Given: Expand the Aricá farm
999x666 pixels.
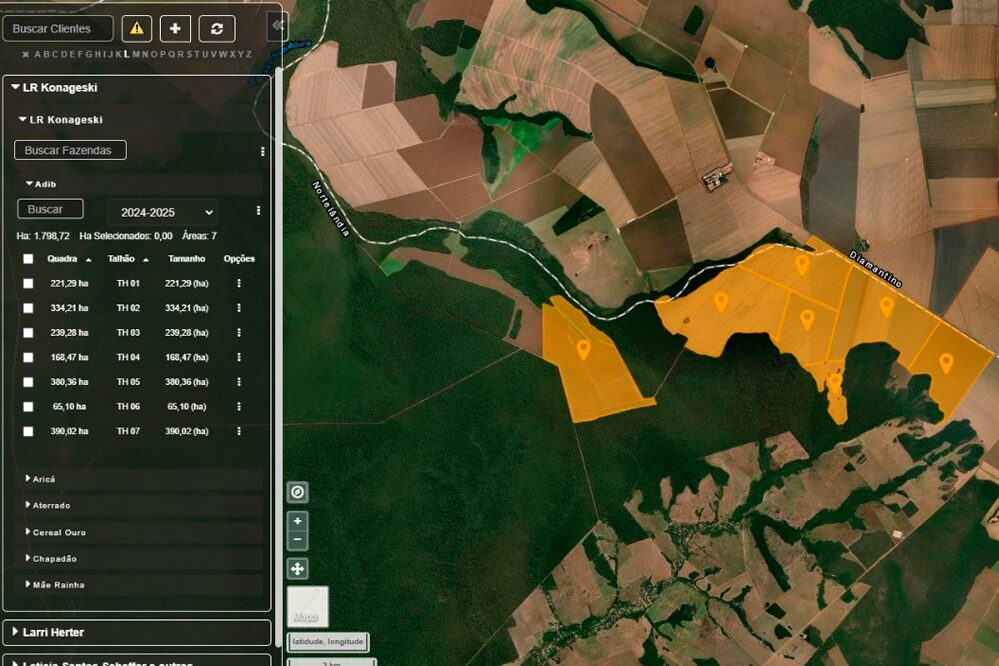Looking at the screenshot, I should 27,478.
